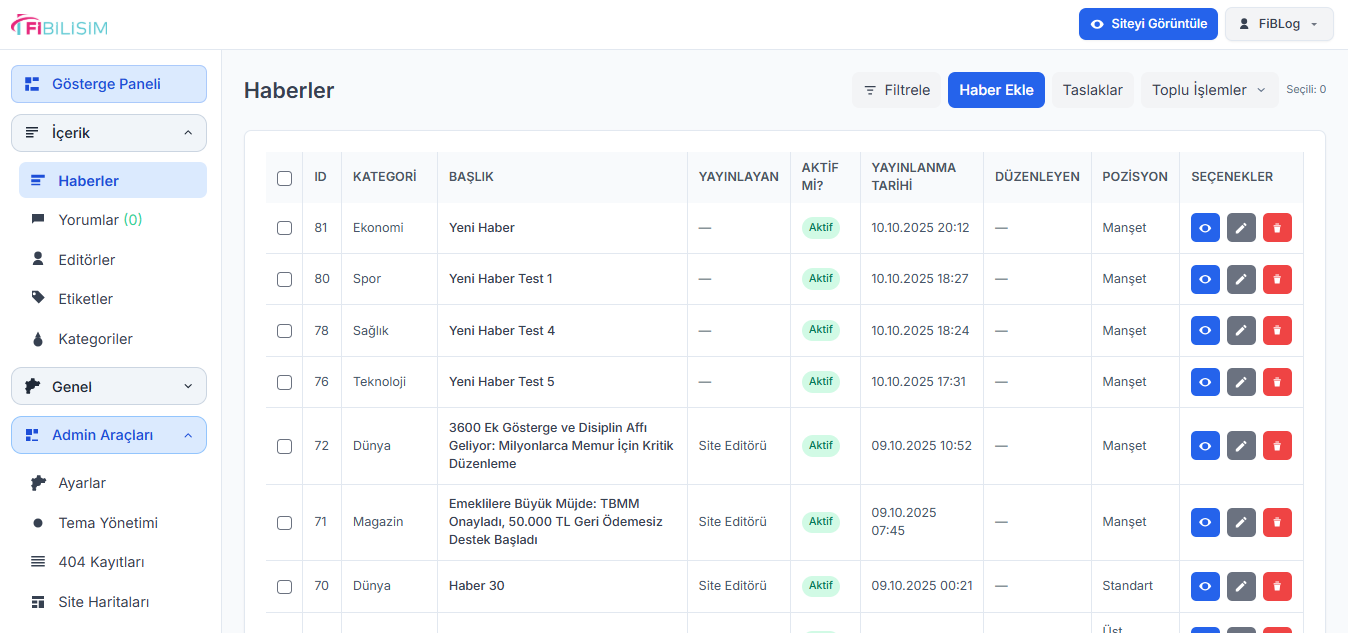Screen dimensions: 1348x633
Task: Click the date '10.10.2025 18:27'
Action: click(x=920, y=279)
